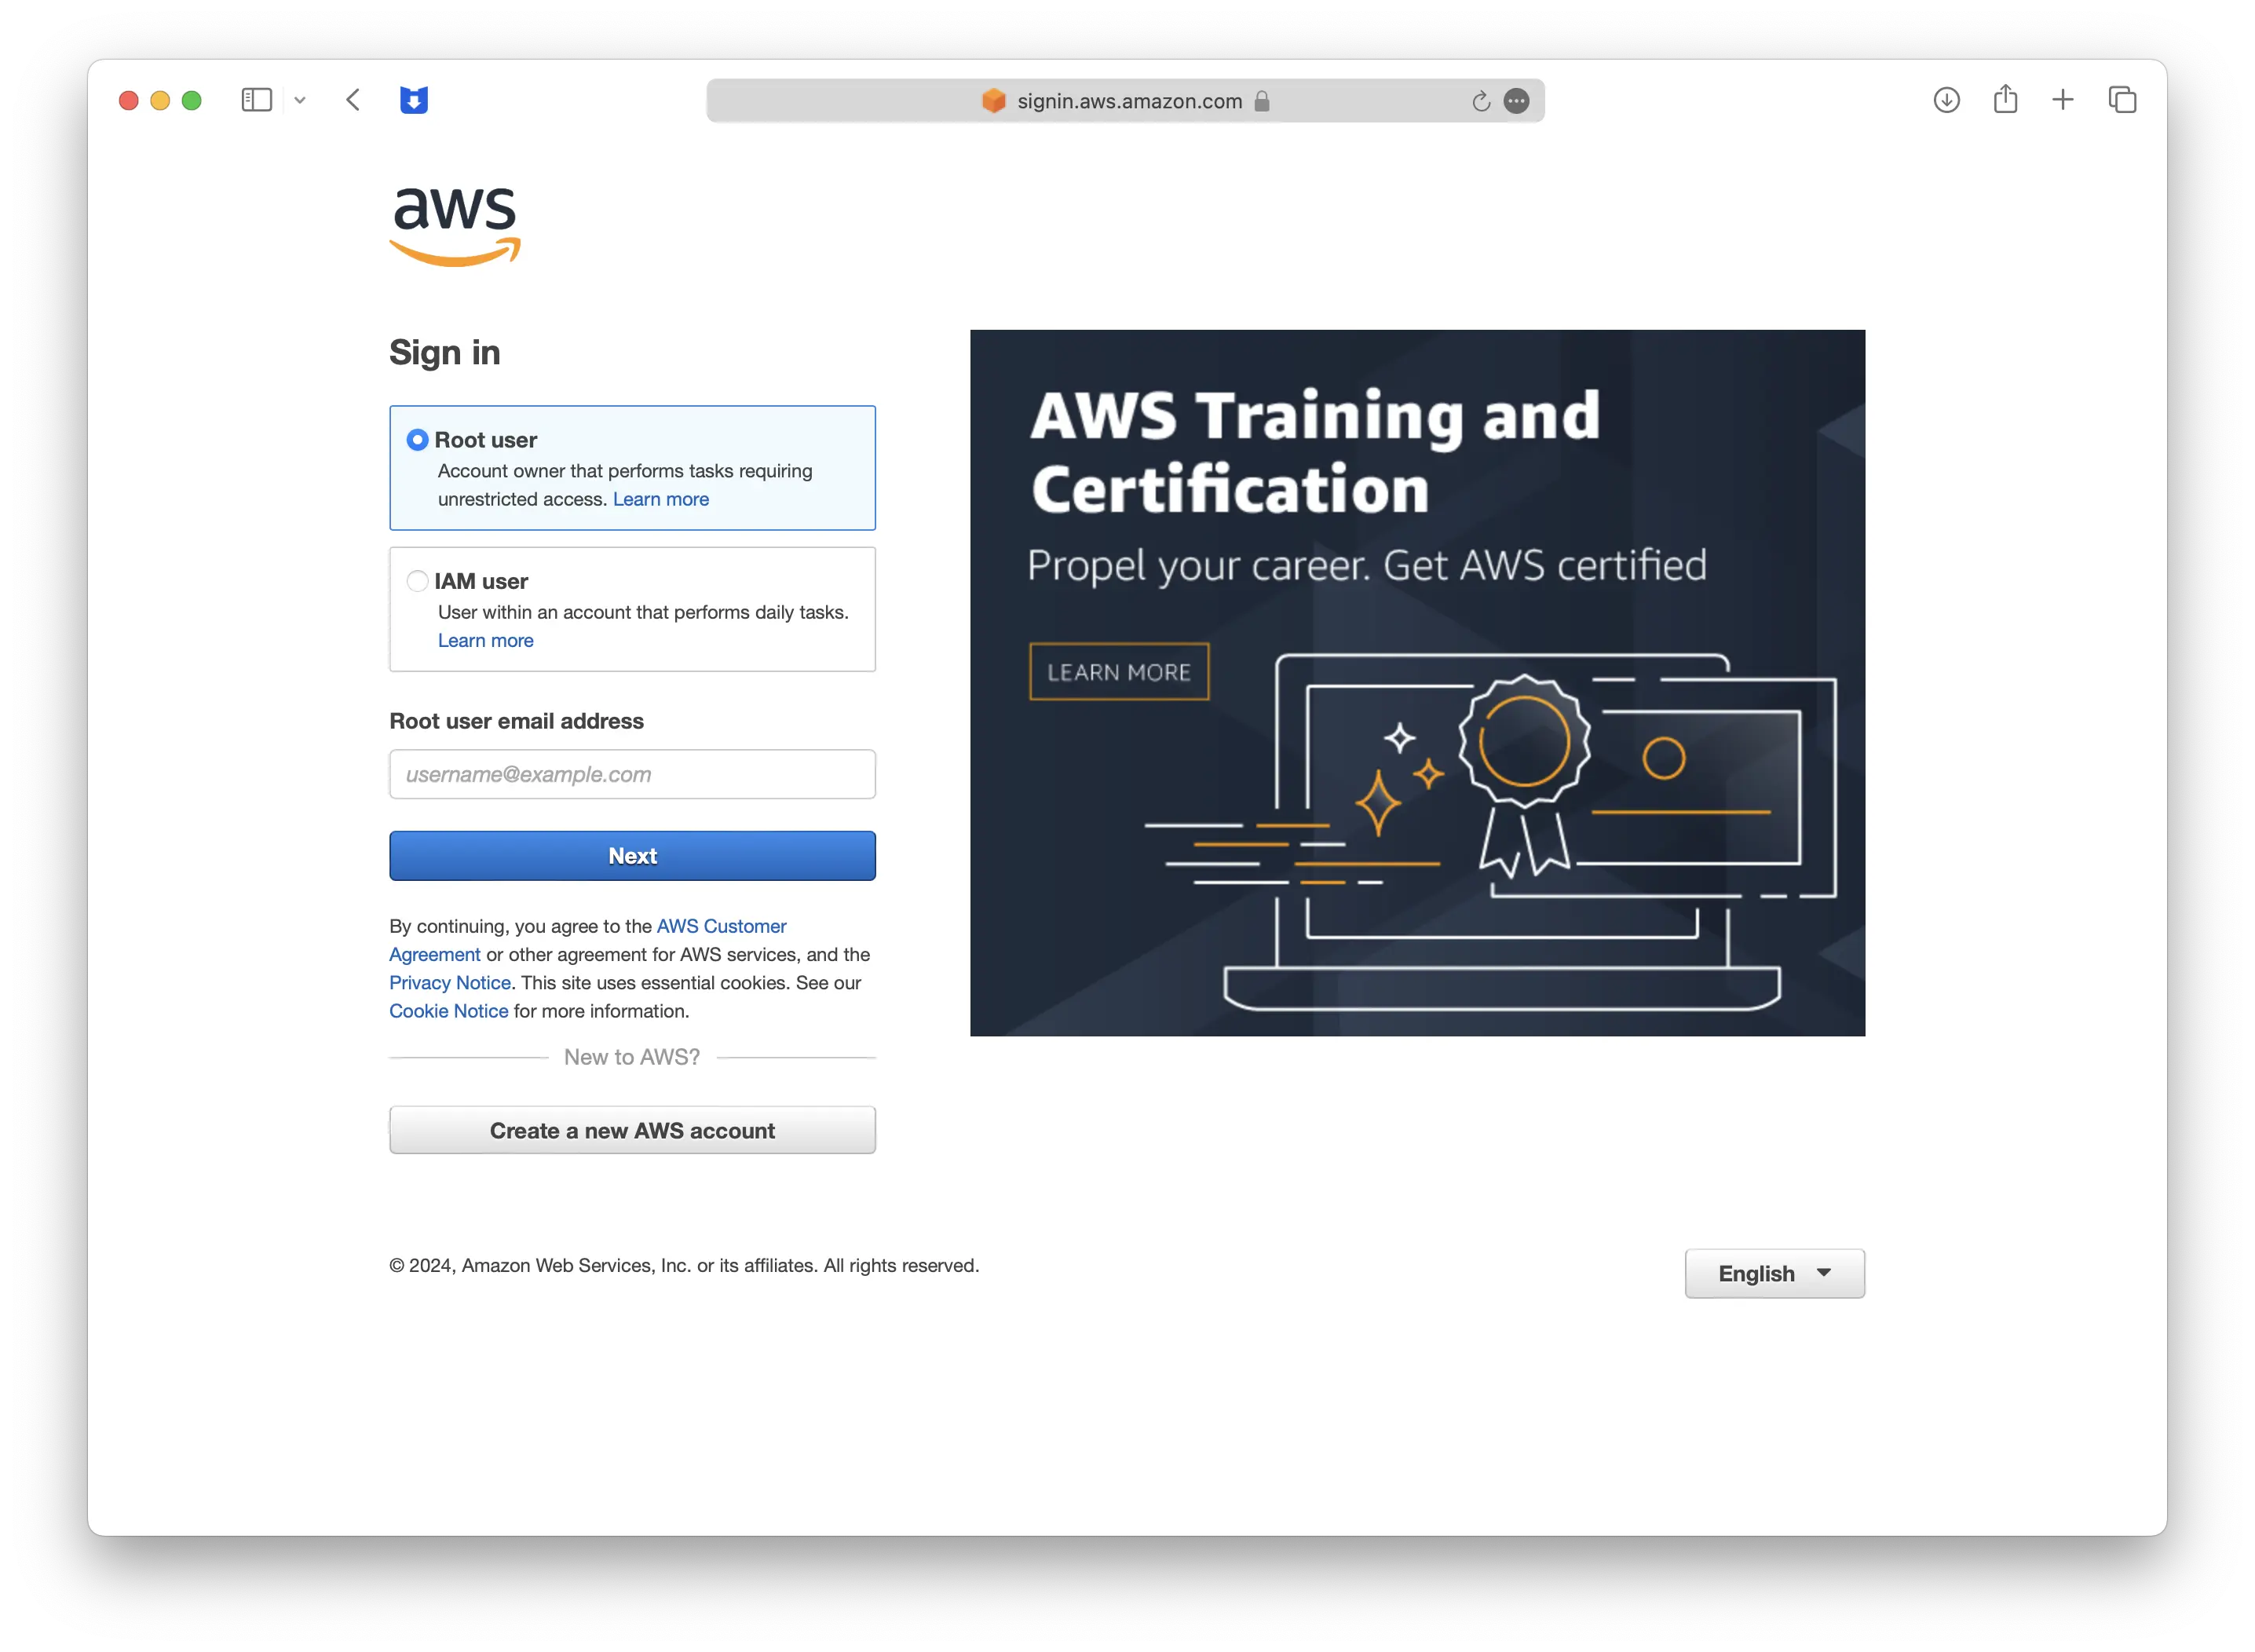Enter full screen with green button

192,100
